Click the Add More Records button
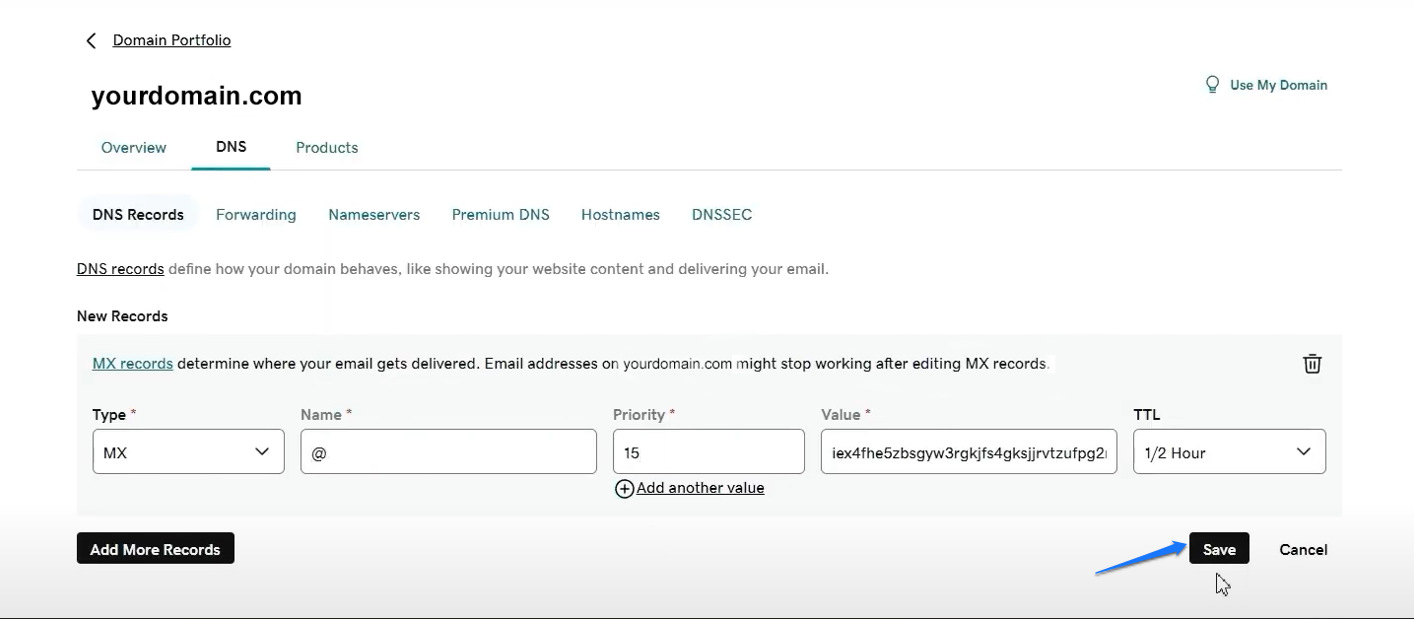This screenshot has width=1414, height=619. (155, 549)
